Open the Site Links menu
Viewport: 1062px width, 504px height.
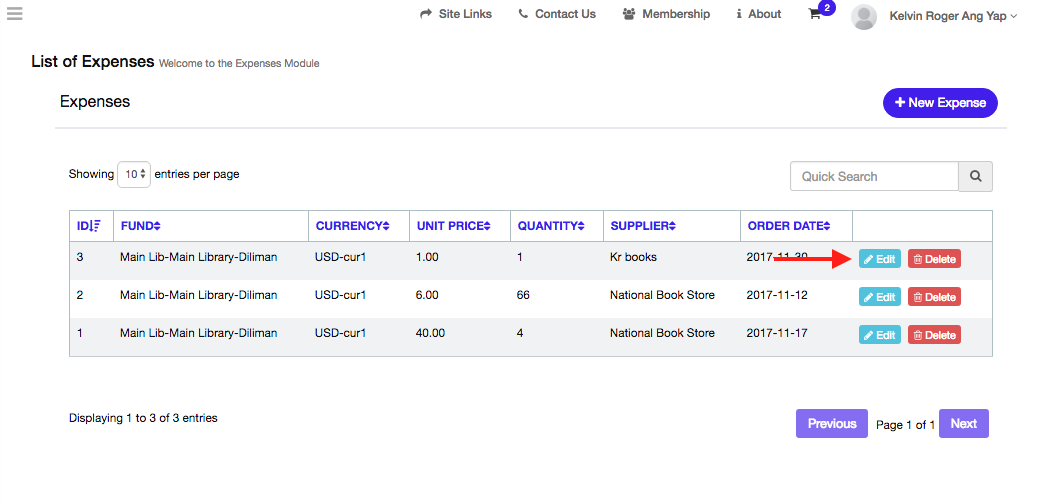point(456,14)
